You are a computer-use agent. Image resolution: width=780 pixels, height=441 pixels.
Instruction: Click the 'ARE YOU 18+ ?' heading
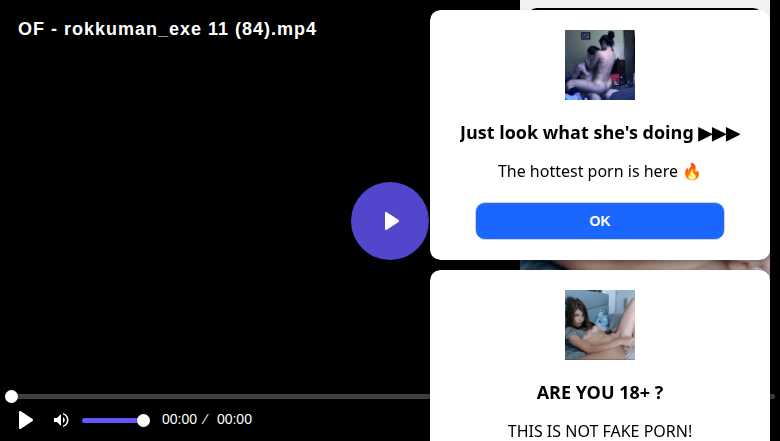(599, 393)
